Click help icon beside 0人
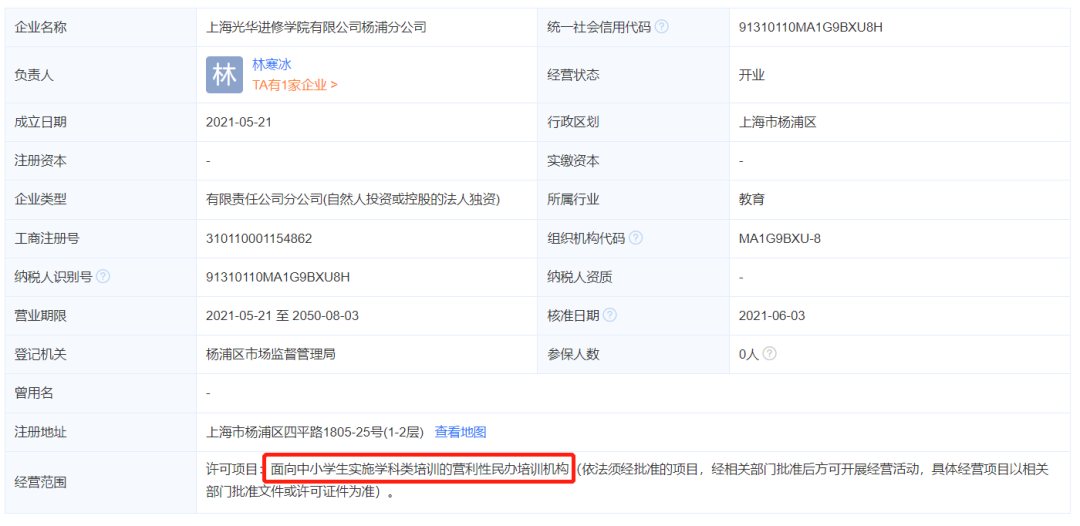Viewport: 1080px width, 526px height. pos(769,354)
